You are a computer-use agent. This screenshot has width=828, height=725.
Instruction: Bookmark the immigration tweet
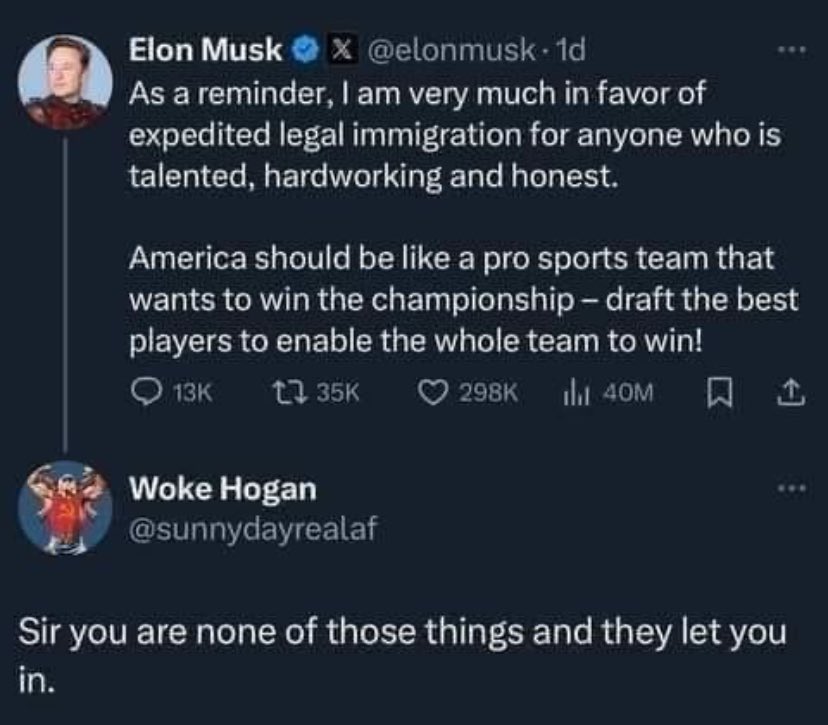pos(719,393)
